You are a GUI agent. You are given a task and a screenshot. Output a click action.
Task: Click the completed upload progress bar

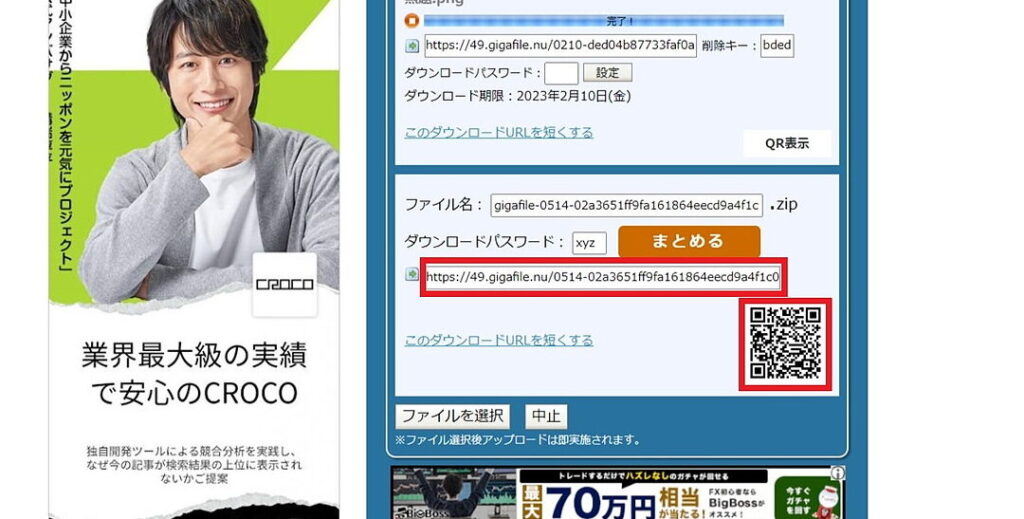(603, 20)
